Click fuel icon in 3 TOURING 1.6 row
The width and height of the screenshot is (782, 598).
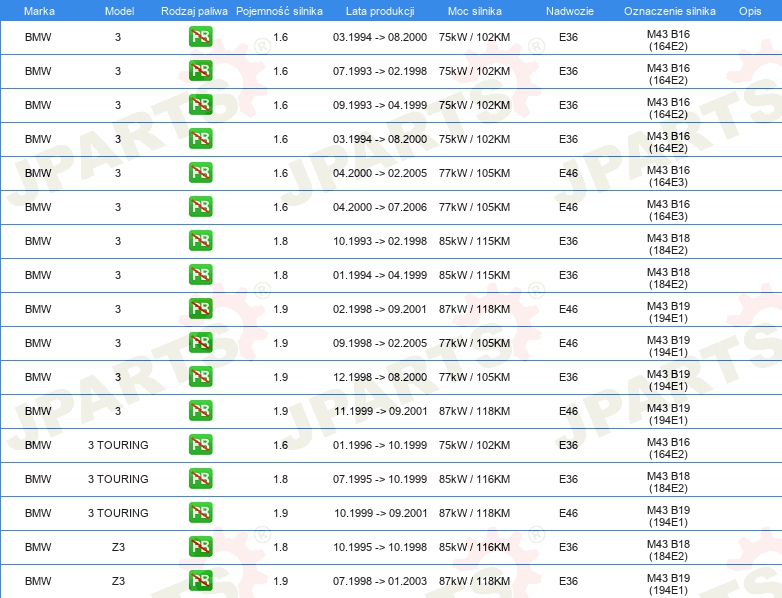coord(200,444)
